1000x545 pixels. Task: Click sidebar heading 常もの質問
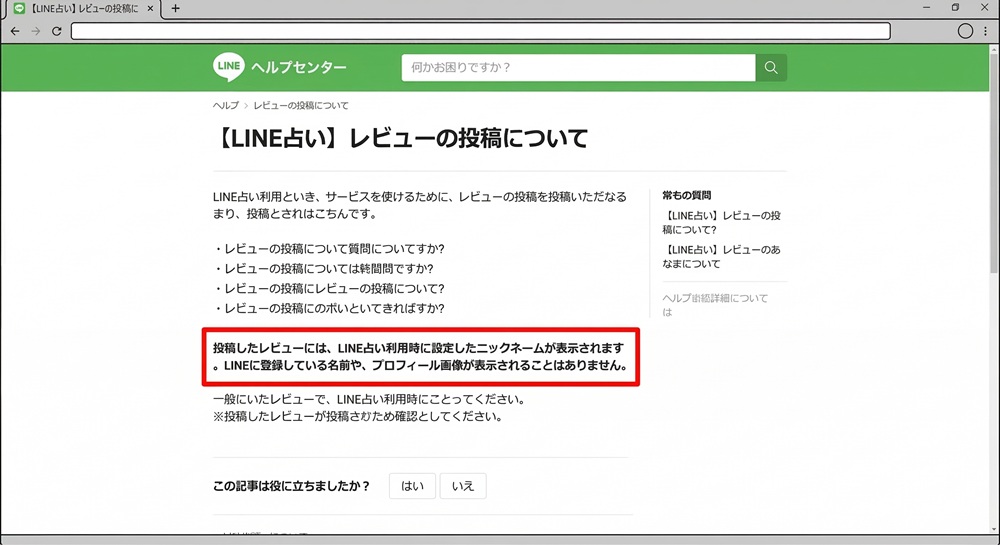[686, 195]
